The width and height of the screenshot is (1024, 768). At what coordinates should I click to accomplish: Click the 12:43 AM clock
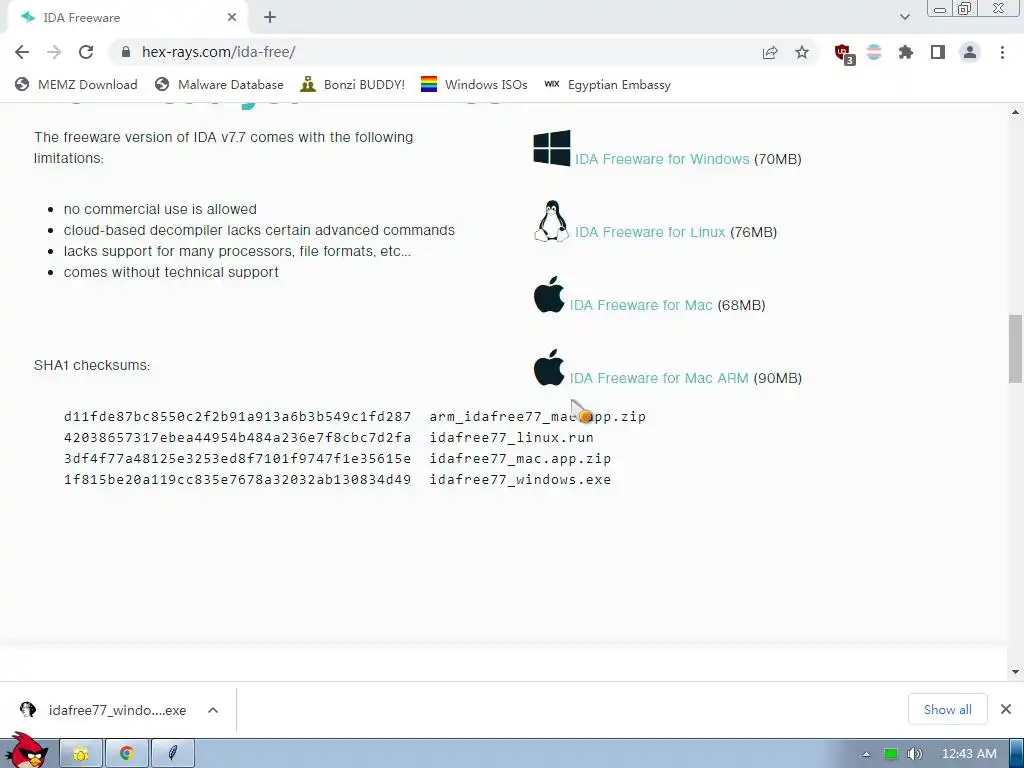(x=969, y=754)
